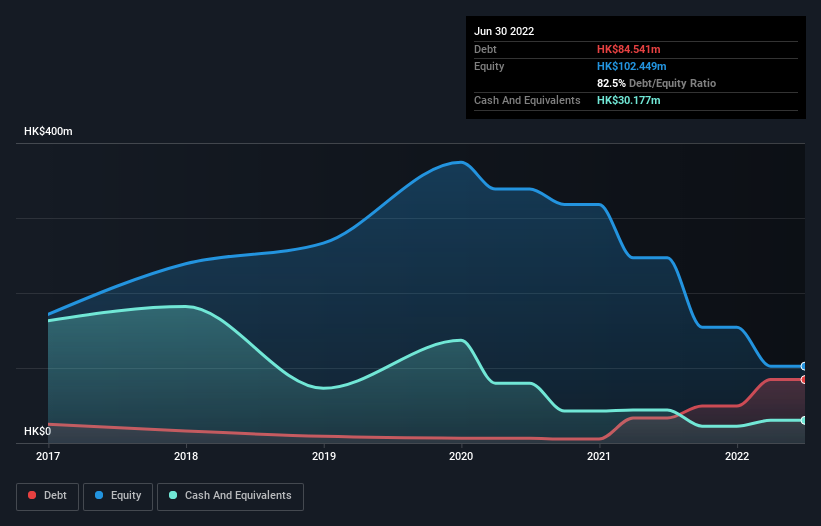Click the 82.5% Debt/Equity Ratio text
This screenshot has width=821, height=526.
pyautogui.click(x=656, y=83)
